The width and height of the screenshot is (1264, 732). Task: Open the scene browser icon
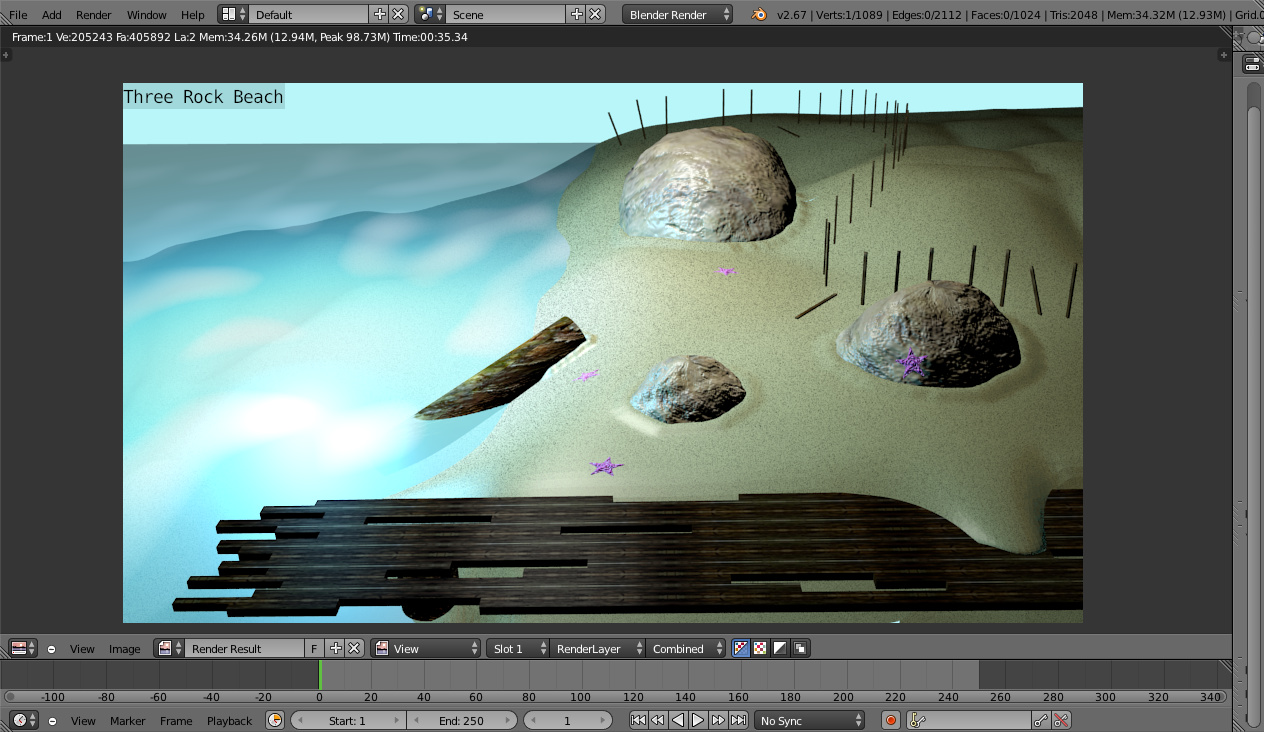(x=430, y=14)
